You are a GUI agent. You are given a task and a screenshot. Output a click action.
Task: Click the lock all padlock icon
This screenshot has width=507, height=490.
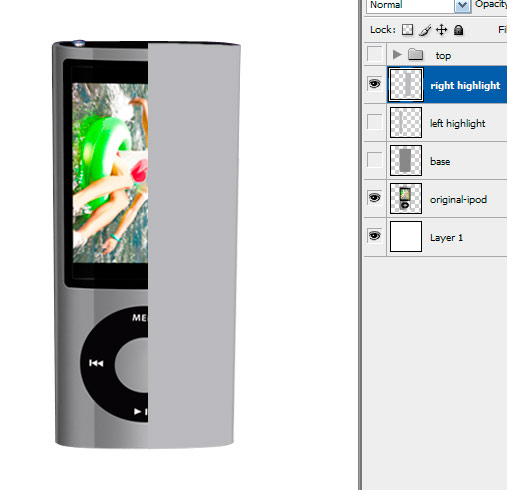pyautogui.click(x=459, y=30)
